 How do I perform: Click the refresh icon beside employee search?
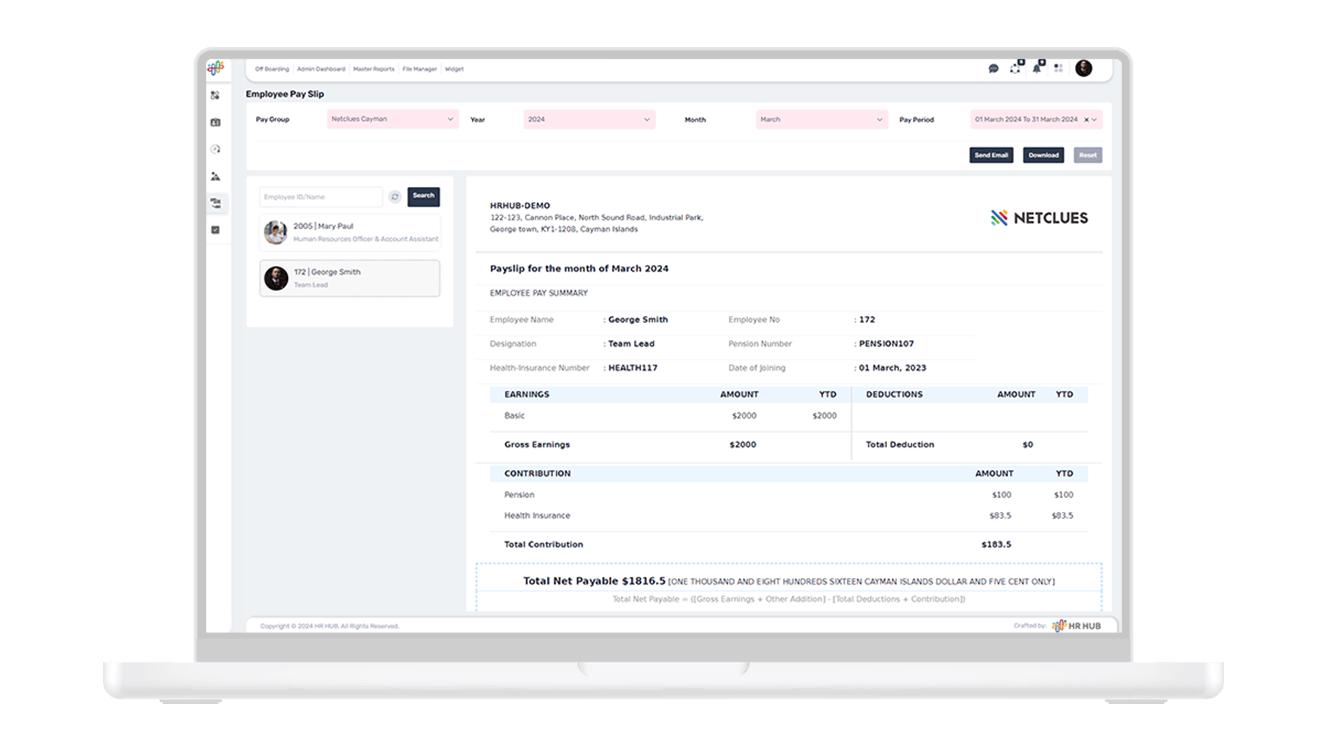(395, 197)
